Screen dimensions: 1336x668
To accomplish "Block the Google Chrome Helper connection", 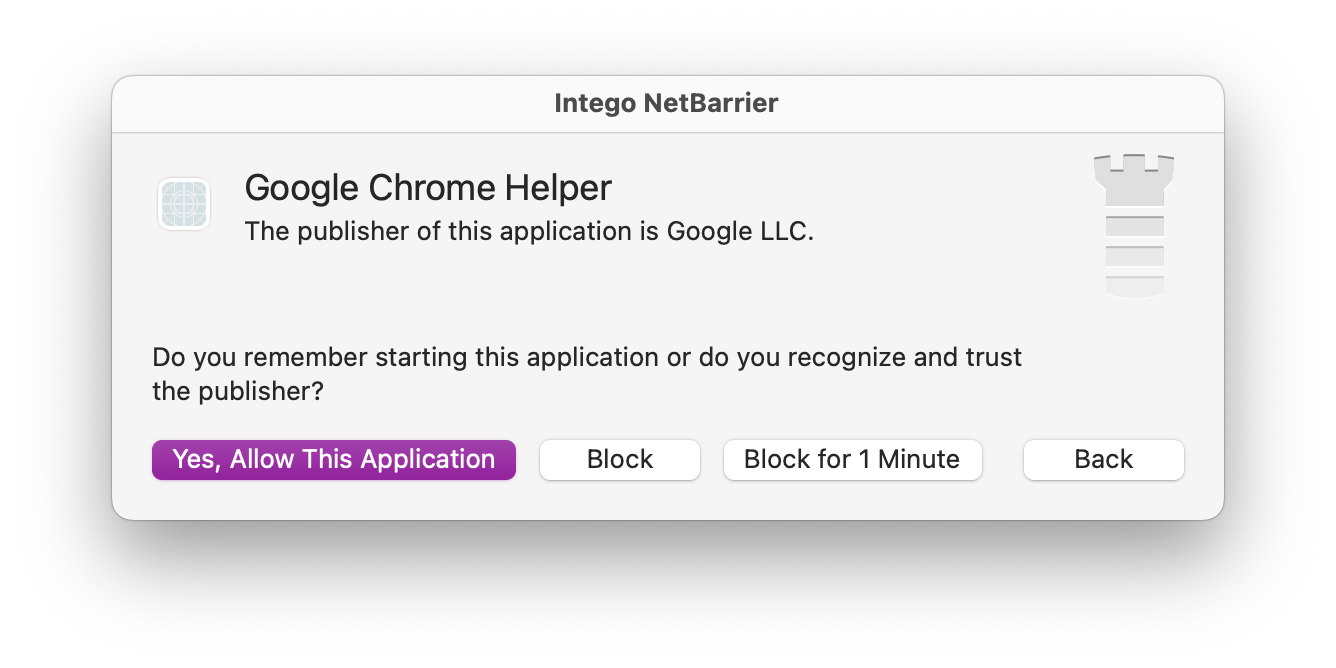I will 620,460.
